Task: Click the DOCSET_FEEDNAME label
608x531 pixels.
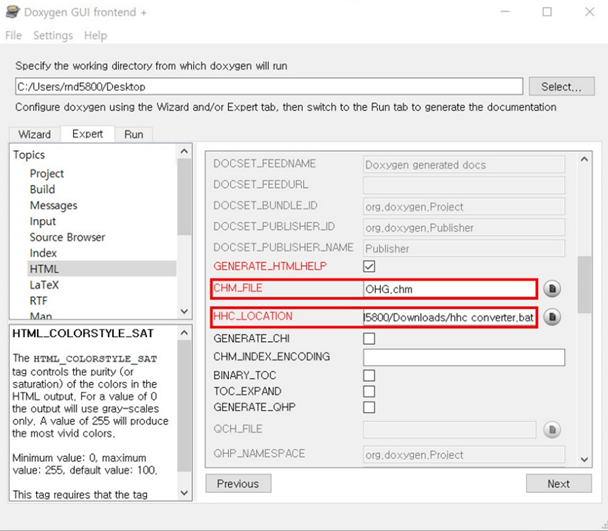Action: coord(264,164)
